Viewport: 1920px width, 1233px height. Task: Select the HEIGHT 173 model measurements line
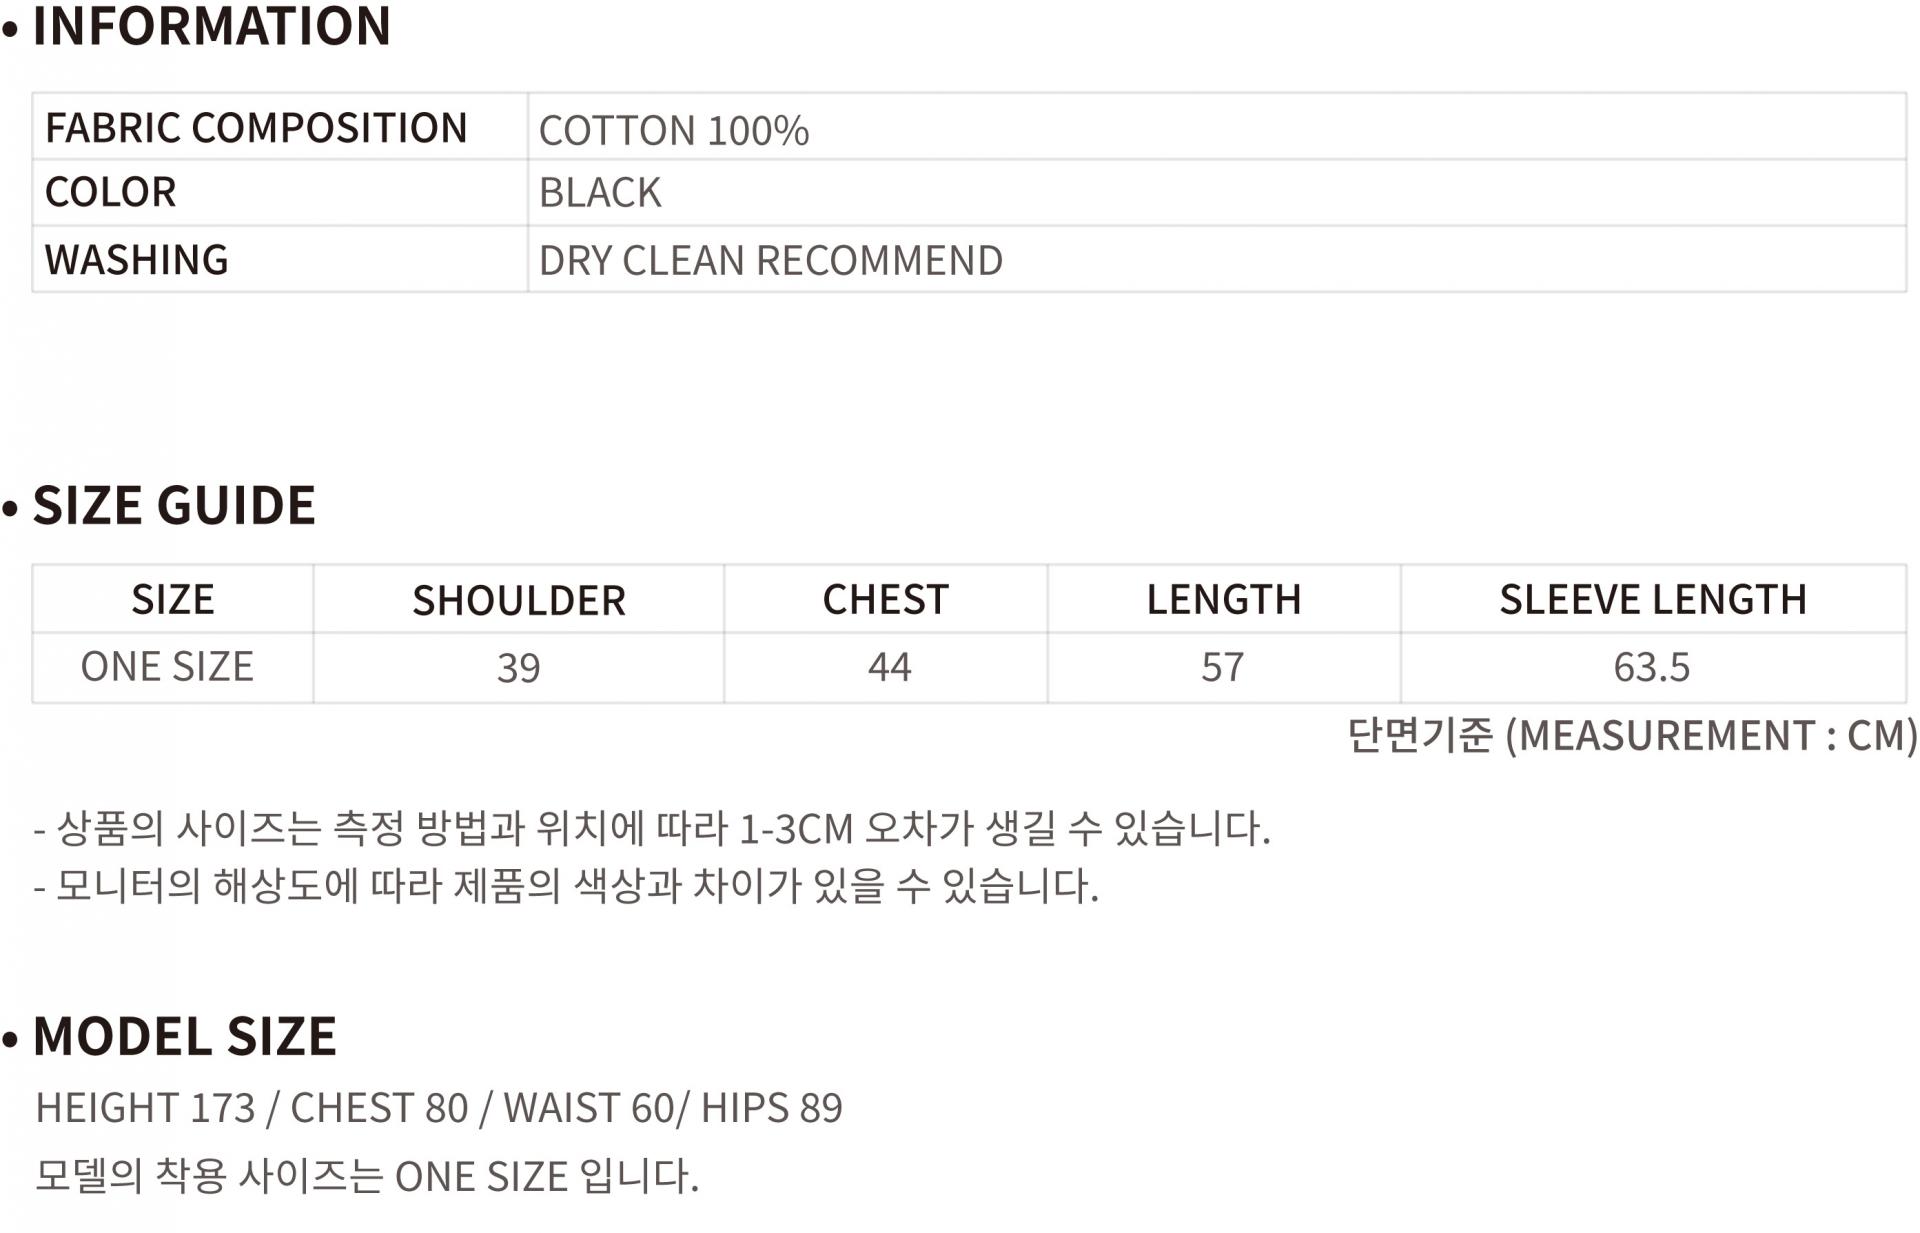(x=439, y=1108)
